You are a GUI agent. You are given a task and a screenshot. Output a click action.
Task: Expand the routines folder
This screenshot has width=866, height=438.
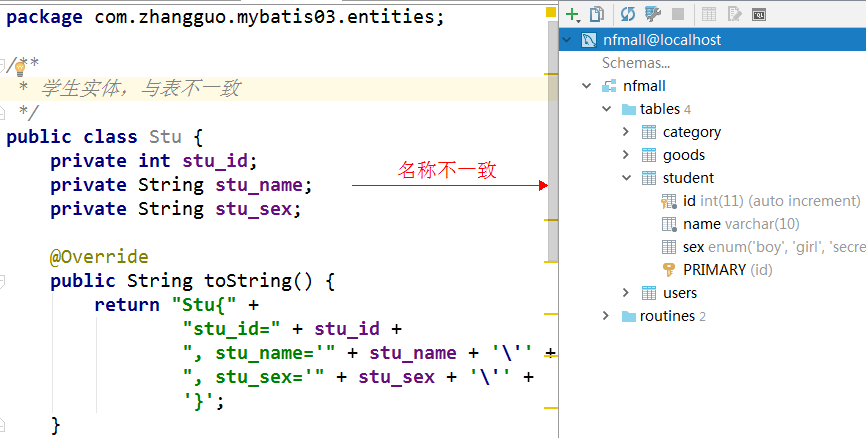[x=606, y=315]
